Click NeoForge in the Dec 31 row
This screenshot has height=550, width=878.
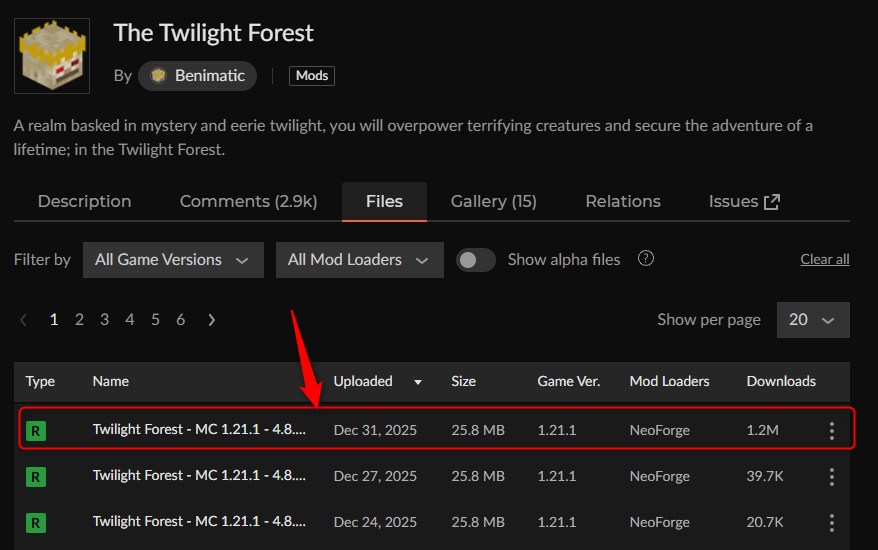click(660, 430)
